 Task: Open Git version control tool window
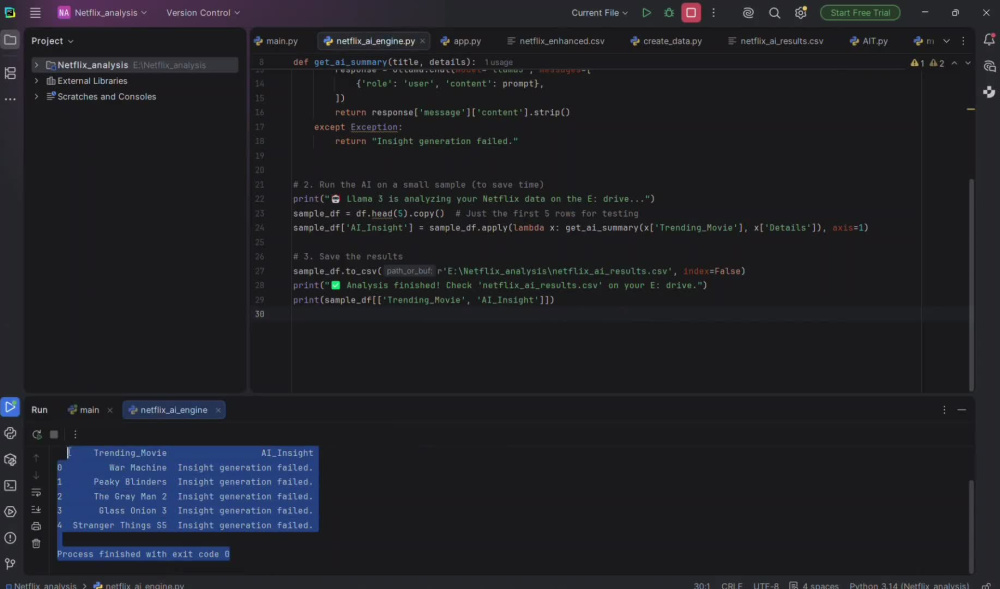(10, 564)
